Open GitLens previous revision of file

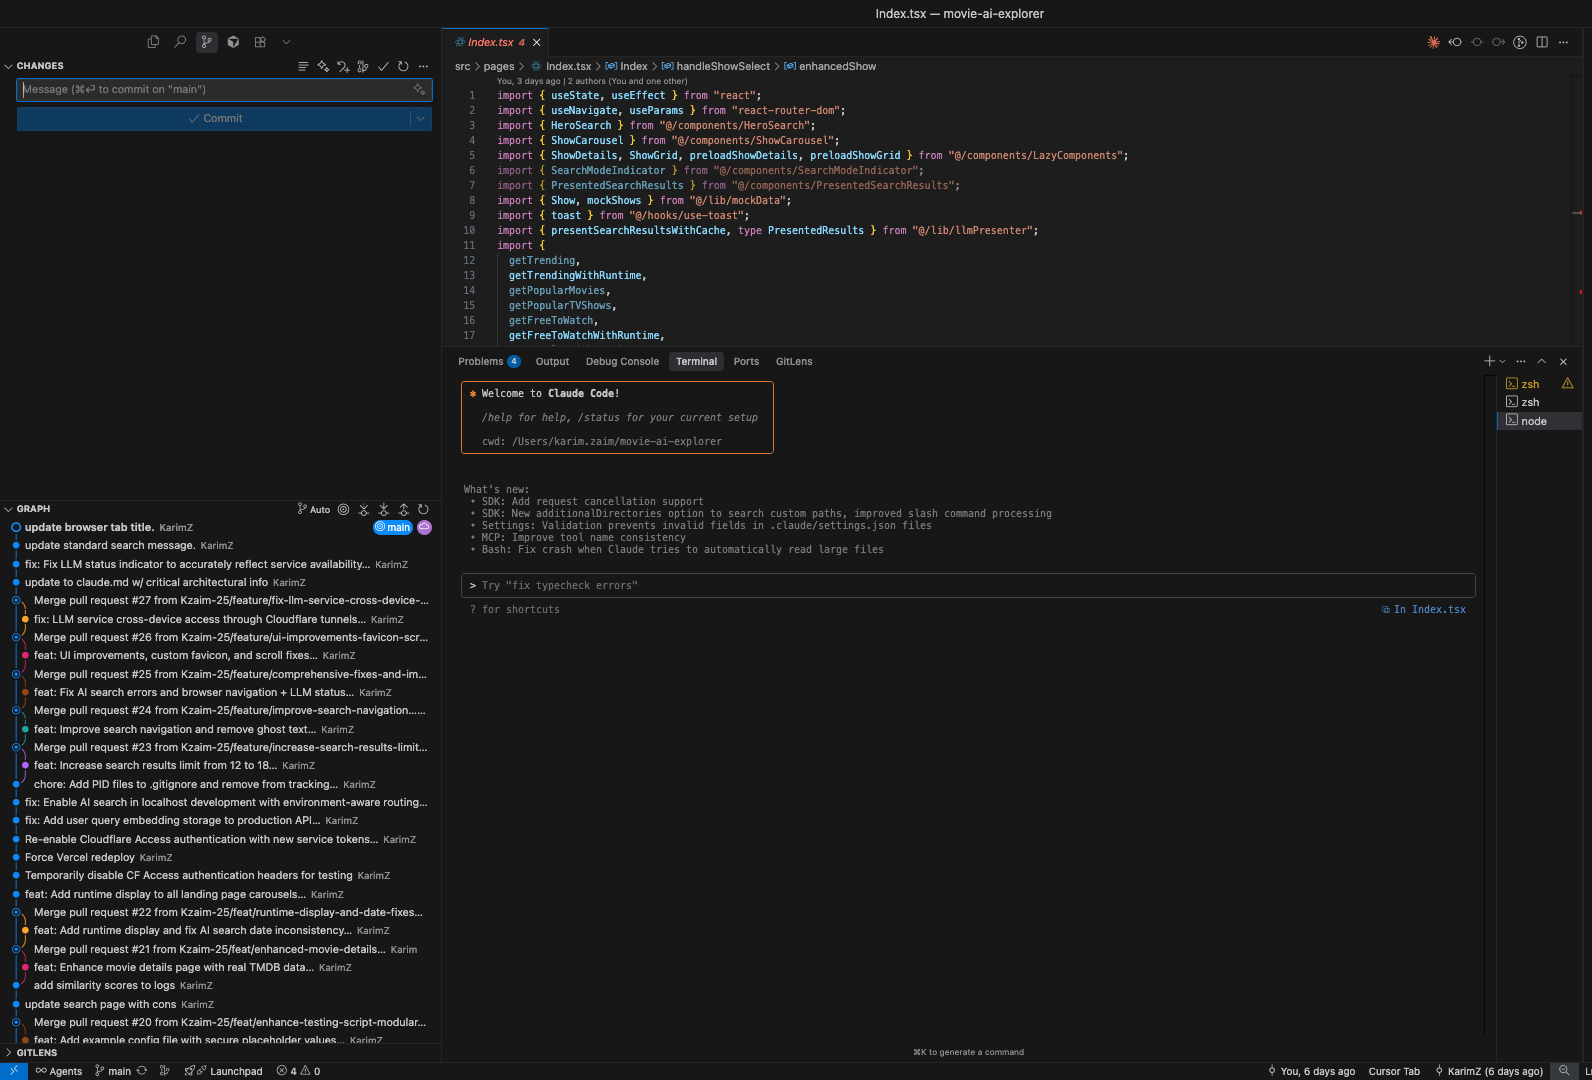pos(1455,42)
